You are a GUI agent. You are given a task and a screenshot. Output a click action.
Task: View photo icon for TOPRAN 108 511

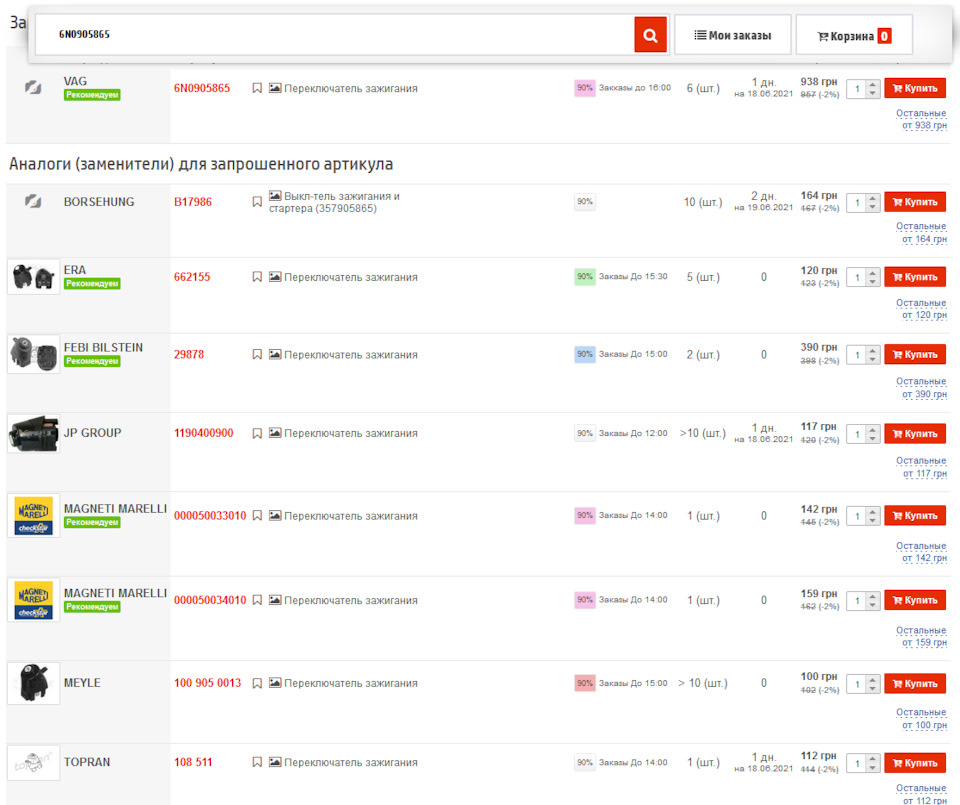(275, 762)
